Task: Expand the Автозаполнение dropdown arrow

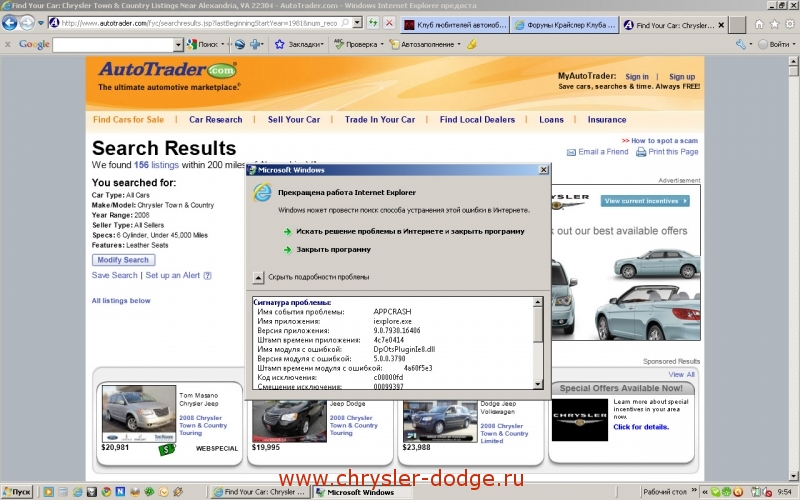Action: pyautogui.click(x=459, y=44)
